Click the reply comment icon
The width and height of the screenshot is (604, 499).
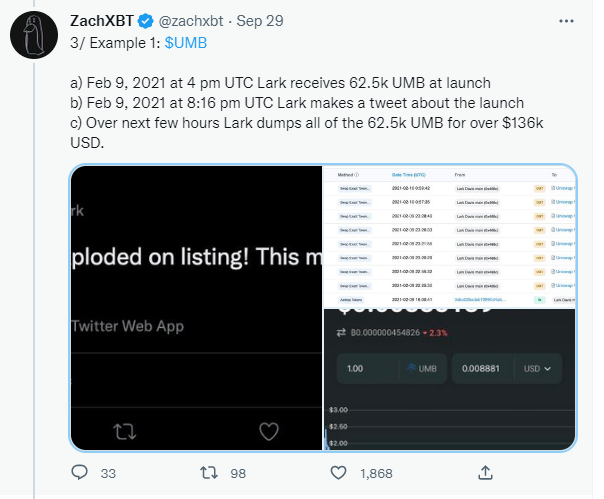point(82,471)
